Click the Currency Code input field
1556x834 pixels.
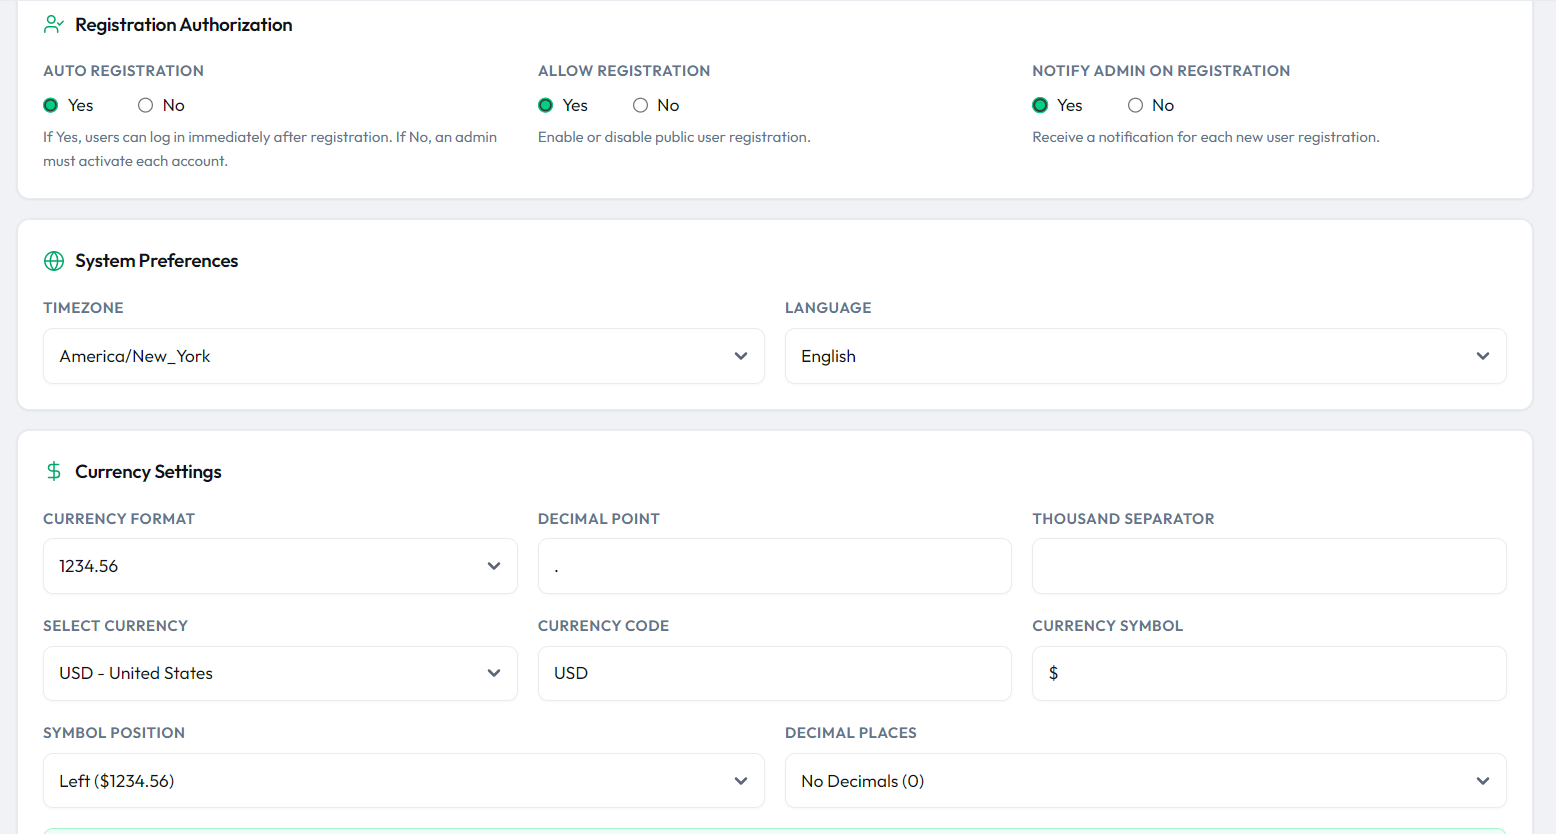(775, 673)
